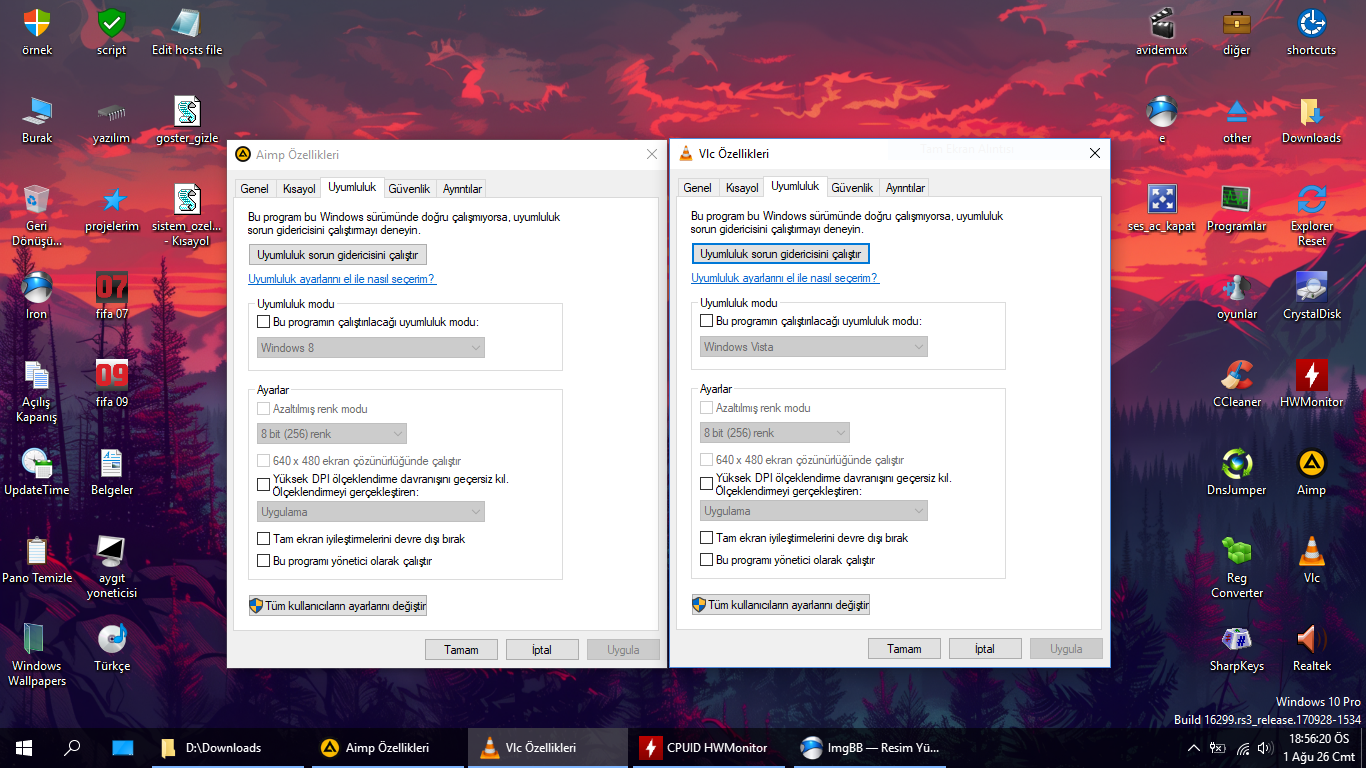The height and width of the screenshot is (768, 1366).
Task: Open the Edit hosts file shortcut
Action: click(x=187, y=32)
